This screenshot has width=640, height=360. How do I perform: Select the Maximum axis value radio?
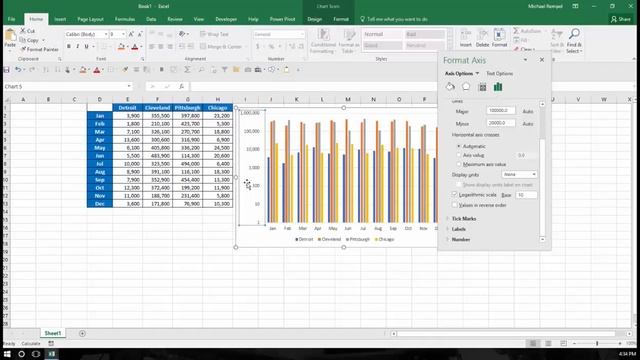click(459, 164)
